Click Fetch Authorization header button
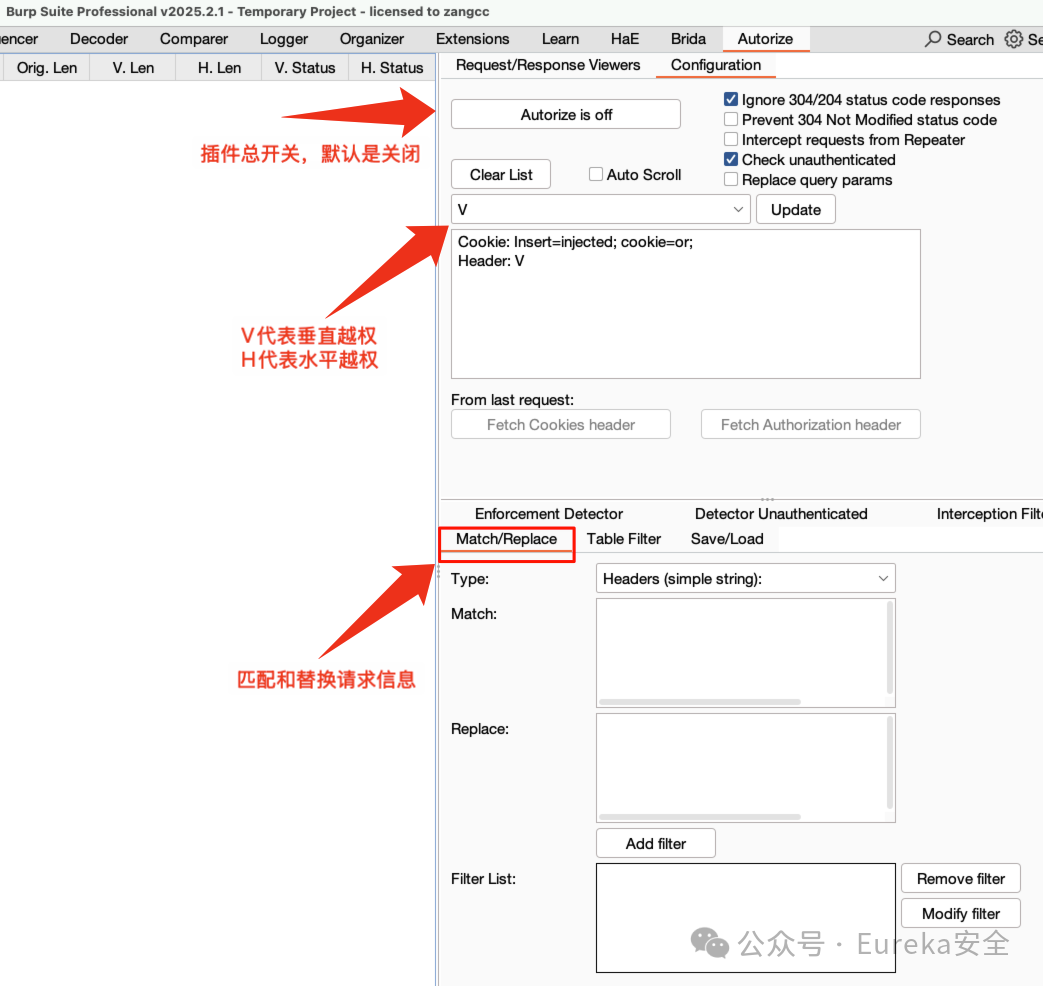 [x=811, y=424]
